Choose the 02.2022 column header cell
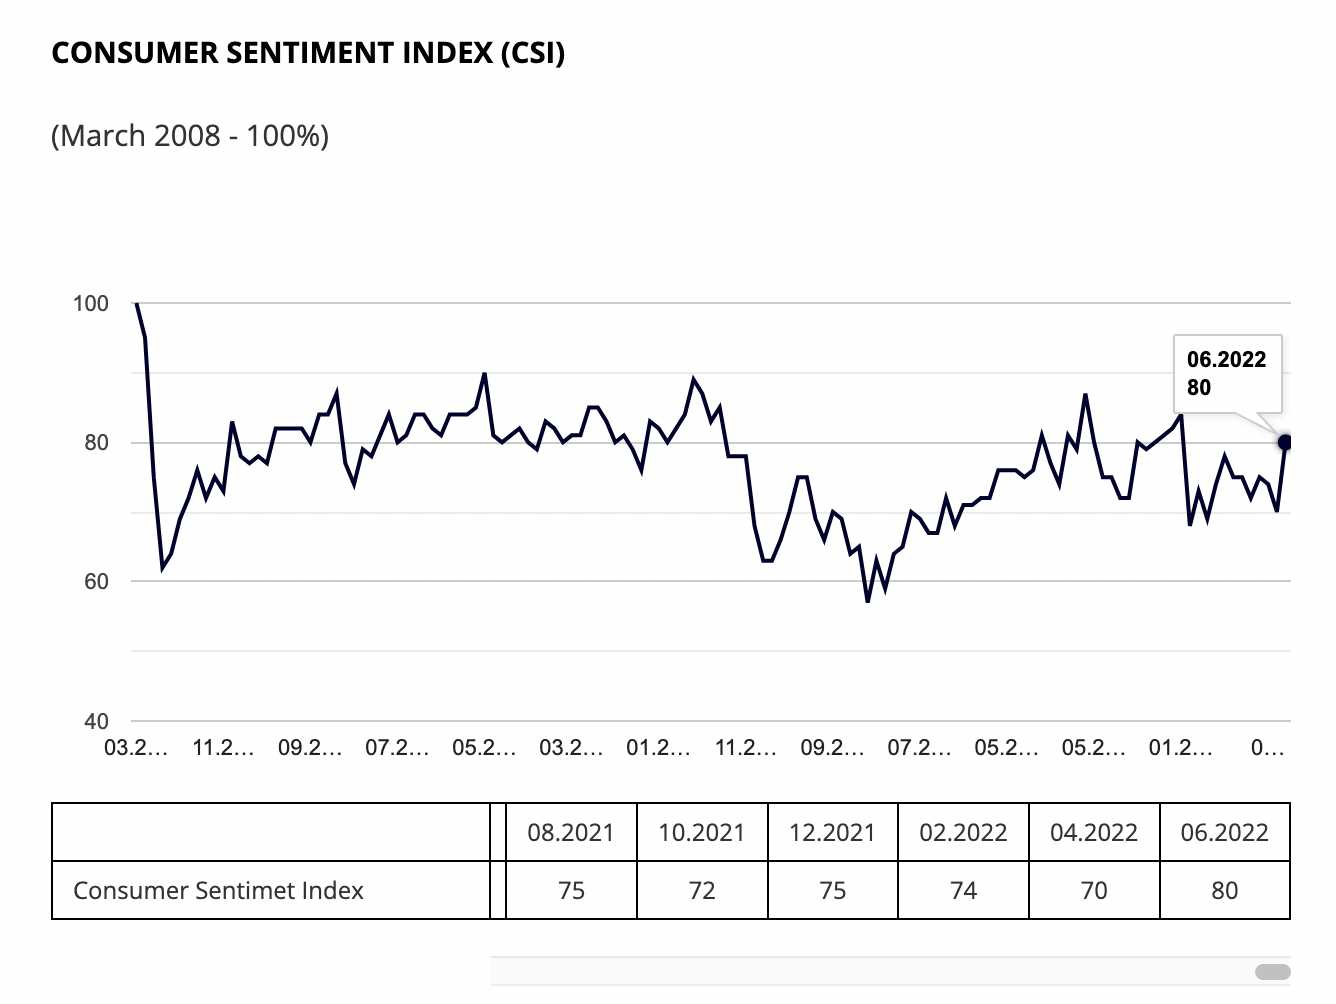This screenshot has height=1004, width=1336. 963,832
